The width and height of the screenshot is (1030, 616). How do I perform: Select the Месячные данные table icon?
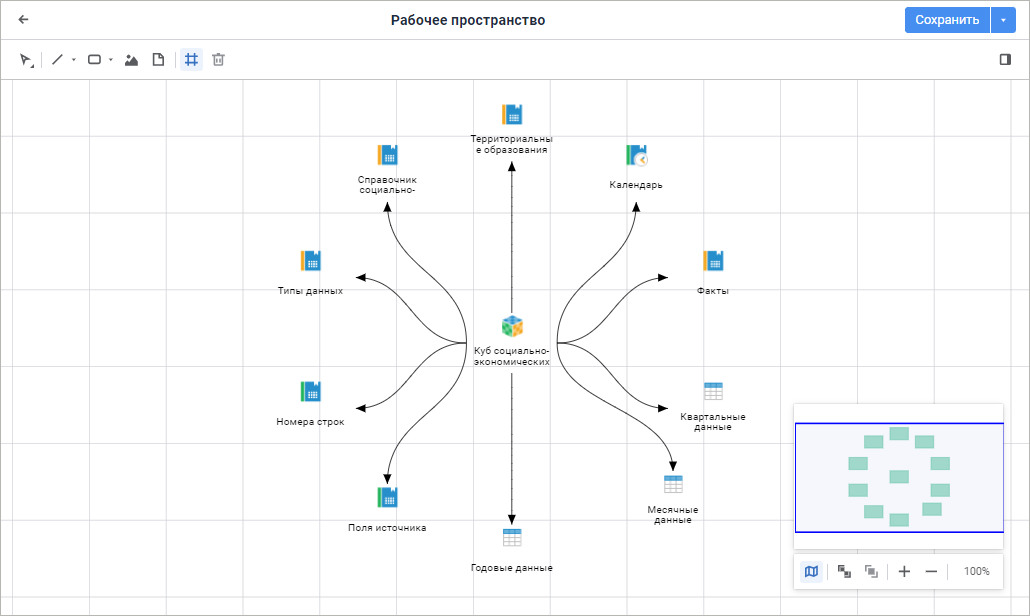[x=673, y=484]
